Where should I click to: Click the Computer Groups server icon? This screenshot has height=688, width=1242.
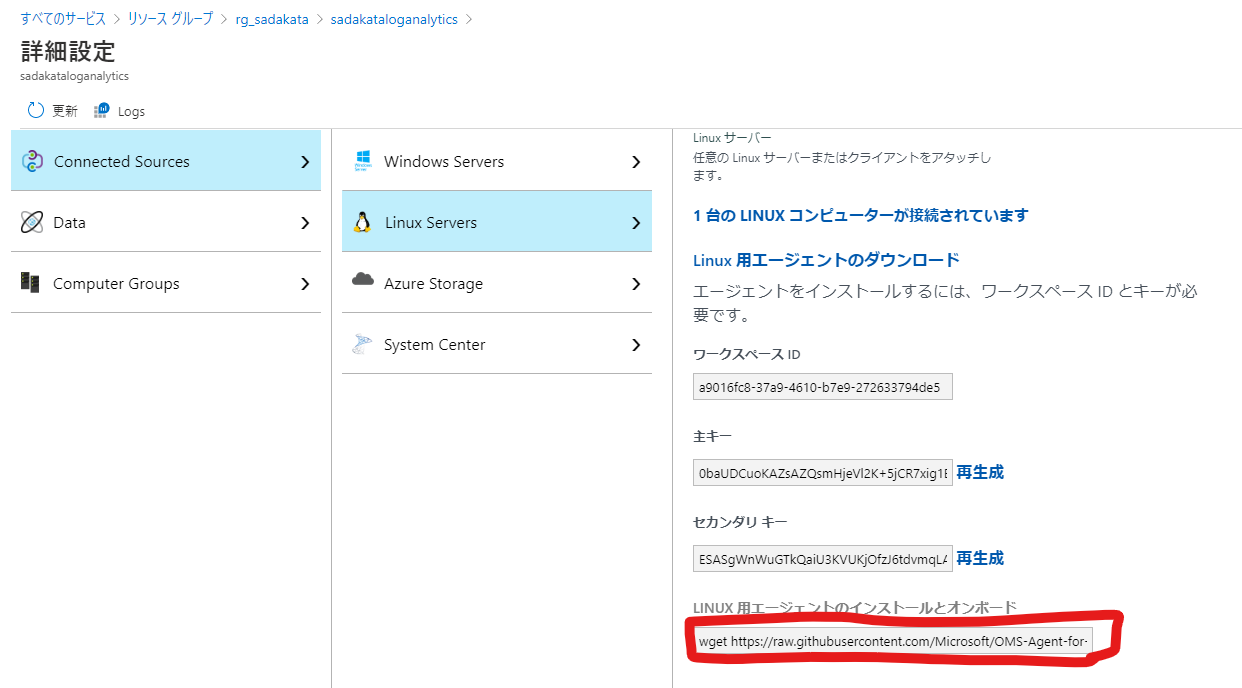(30, 283)
